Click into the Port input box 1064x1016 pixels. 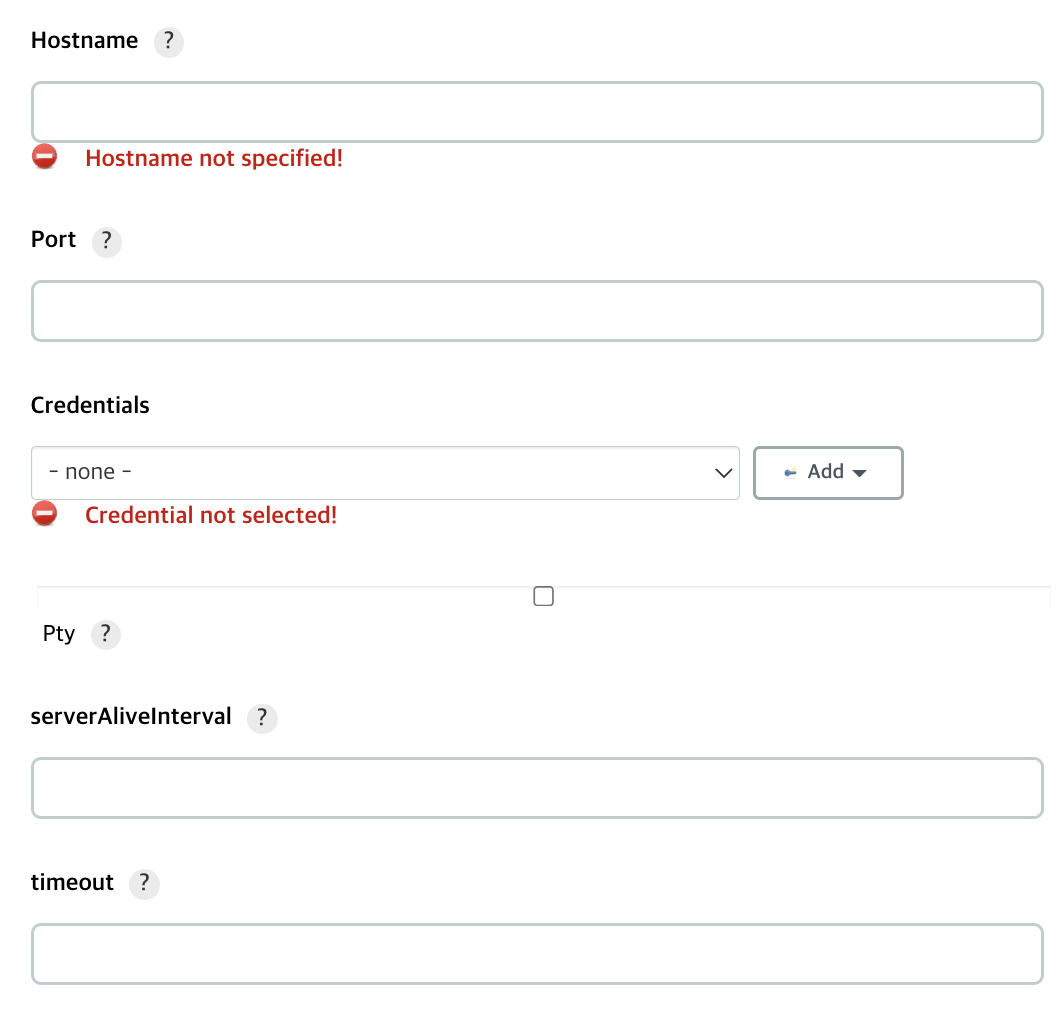537,311
